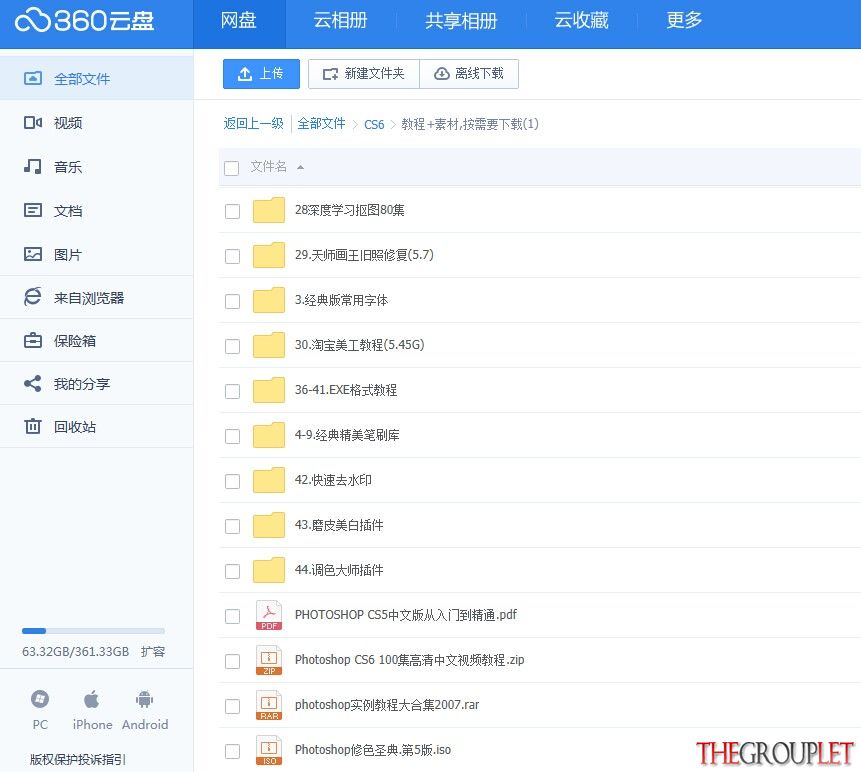
Task: Click the 新建文件夹 button
Action: 364,74
